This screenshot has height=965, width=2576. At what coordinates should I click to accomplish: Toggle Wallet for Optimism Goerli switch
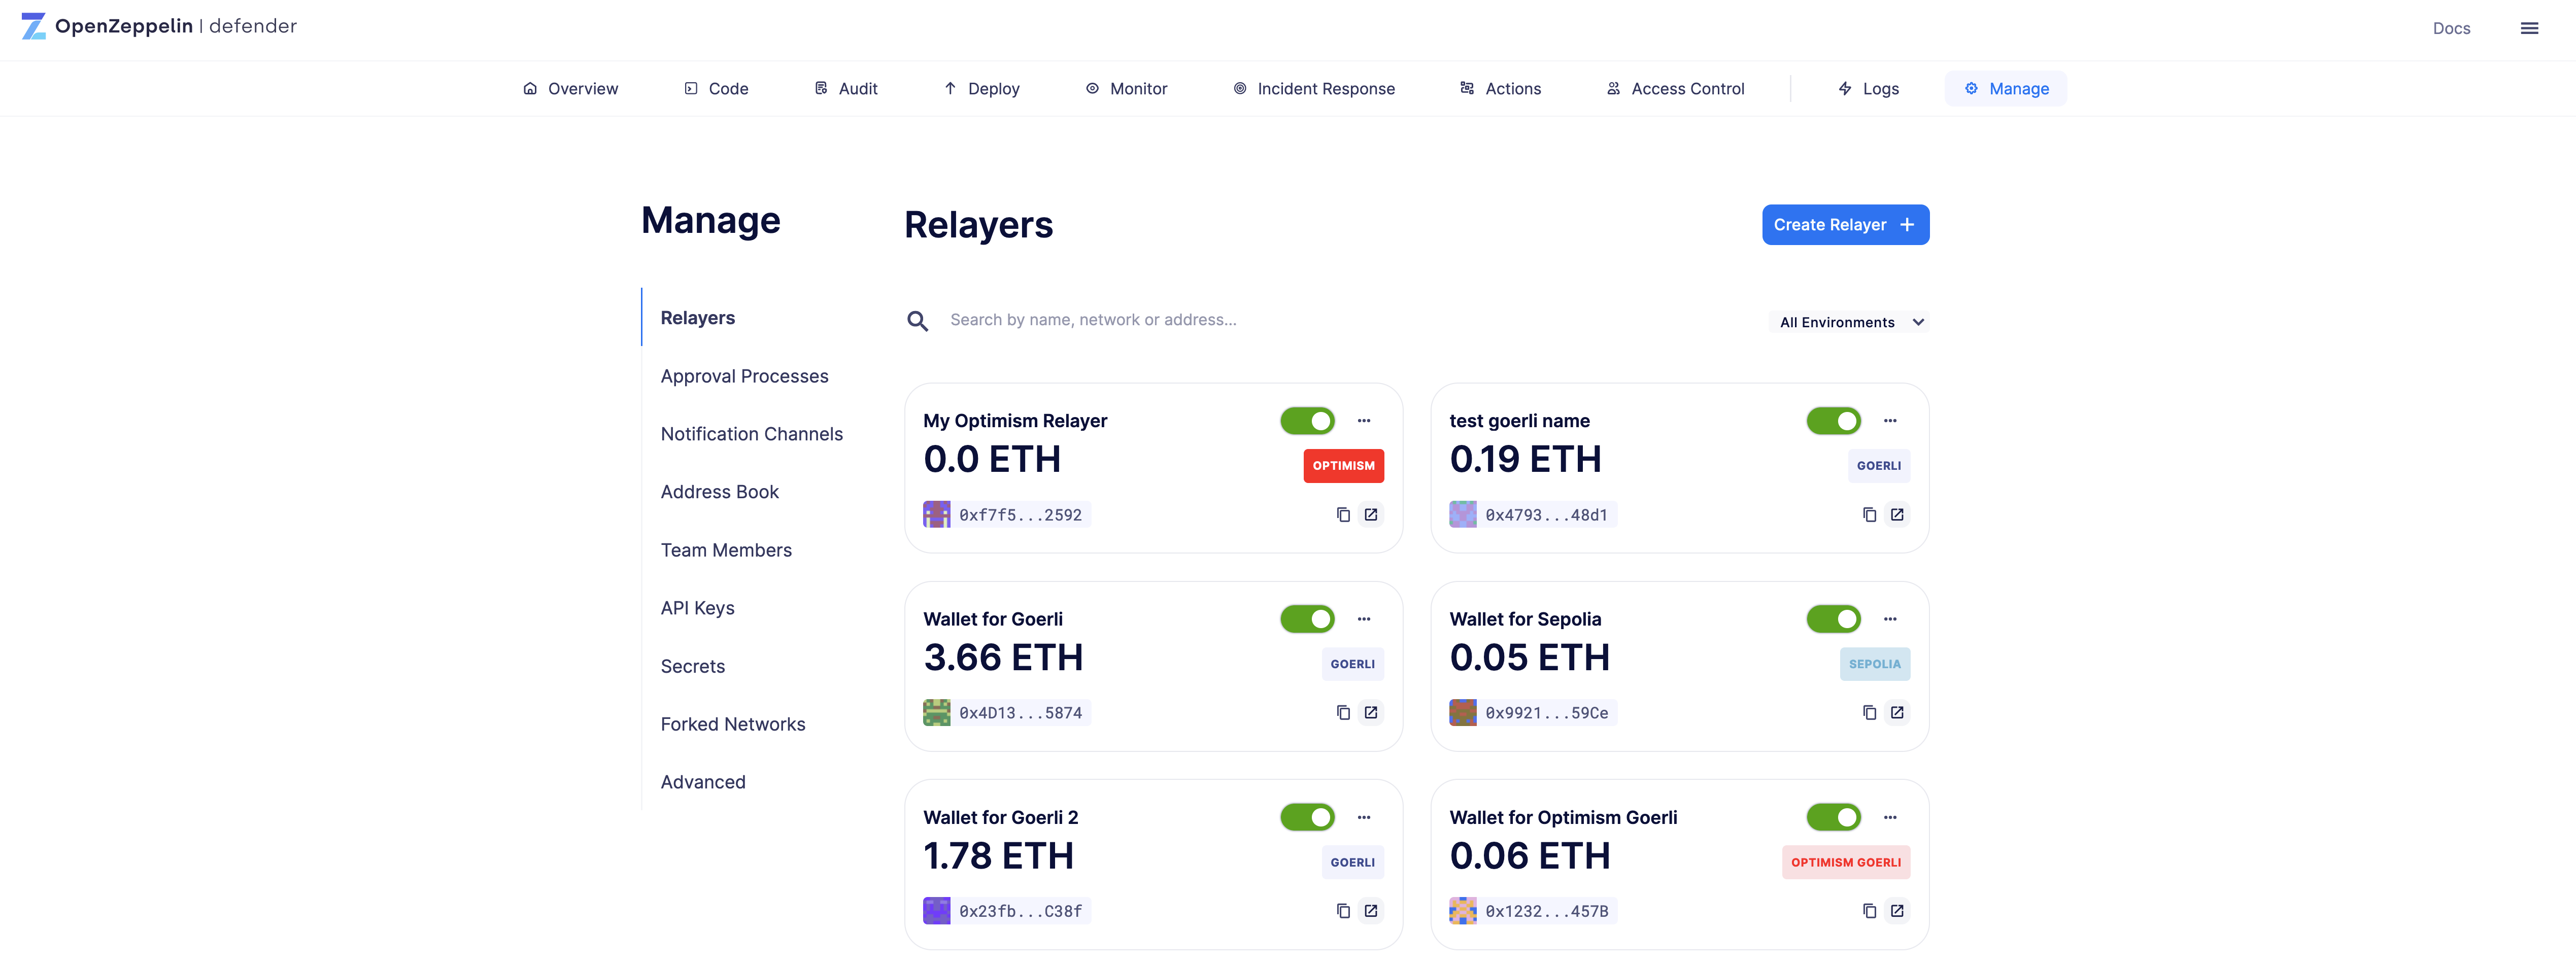coord(1834,817)
